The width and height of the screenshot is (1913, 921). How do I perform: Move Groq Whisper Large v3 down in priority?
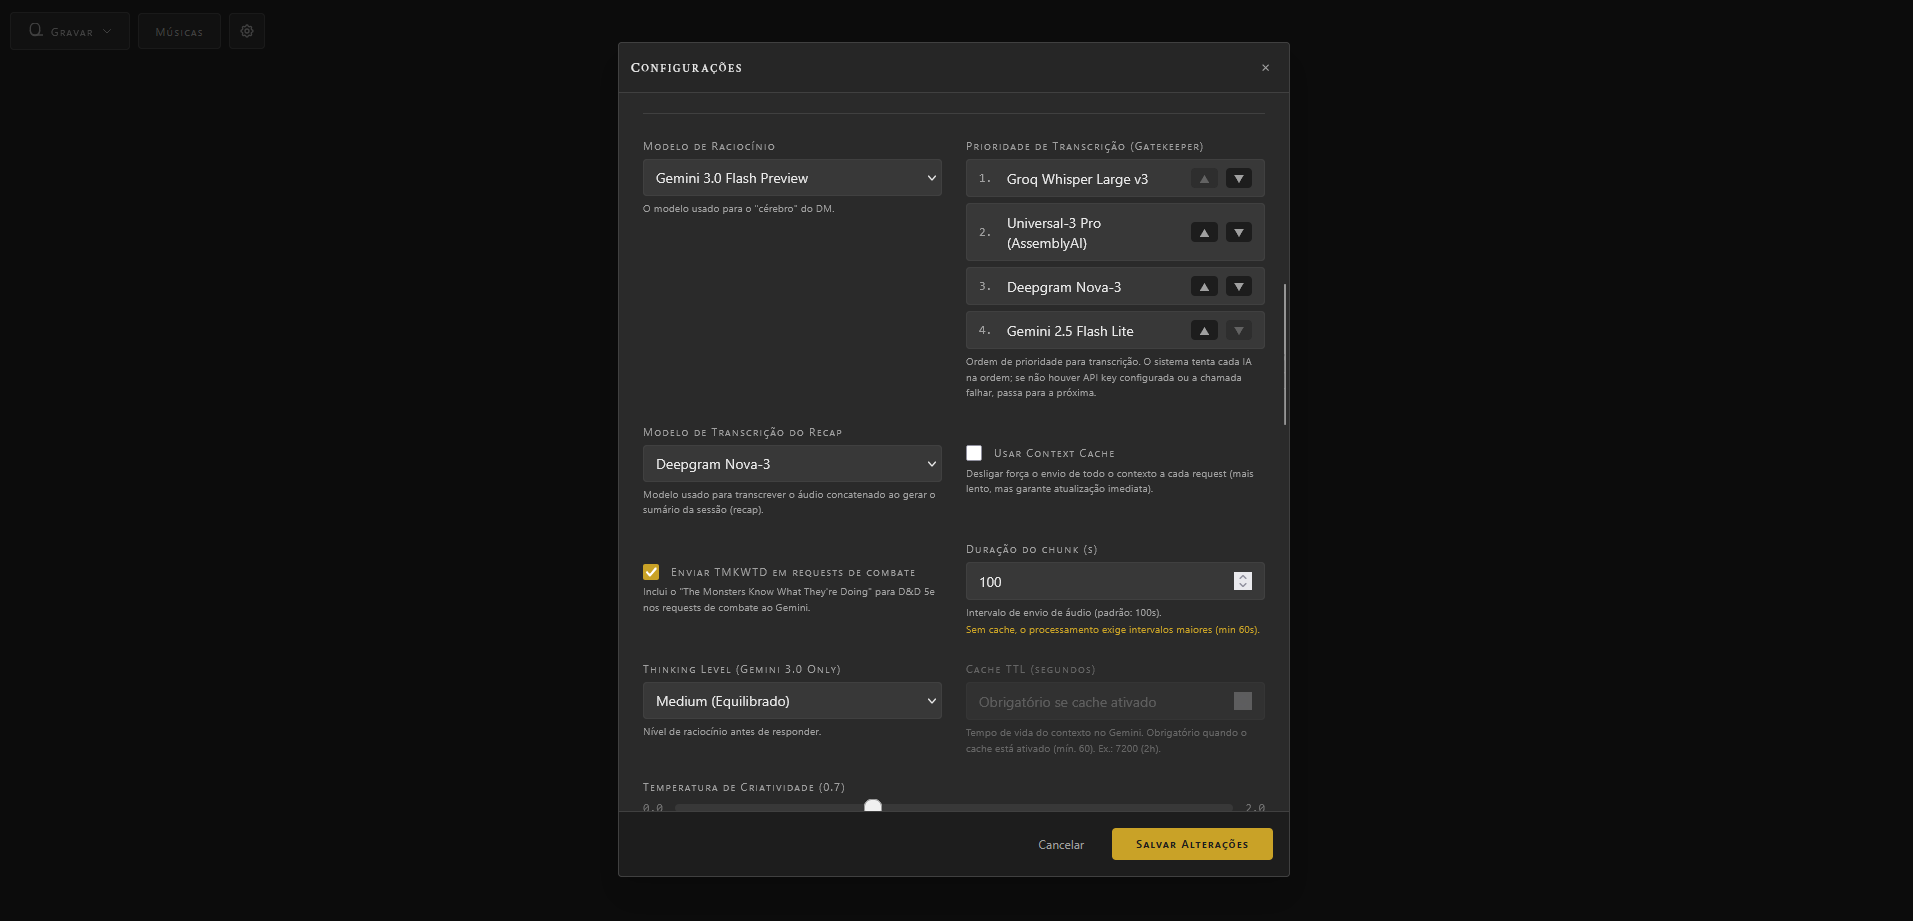pyautogui.click(x=1238, y=178)
